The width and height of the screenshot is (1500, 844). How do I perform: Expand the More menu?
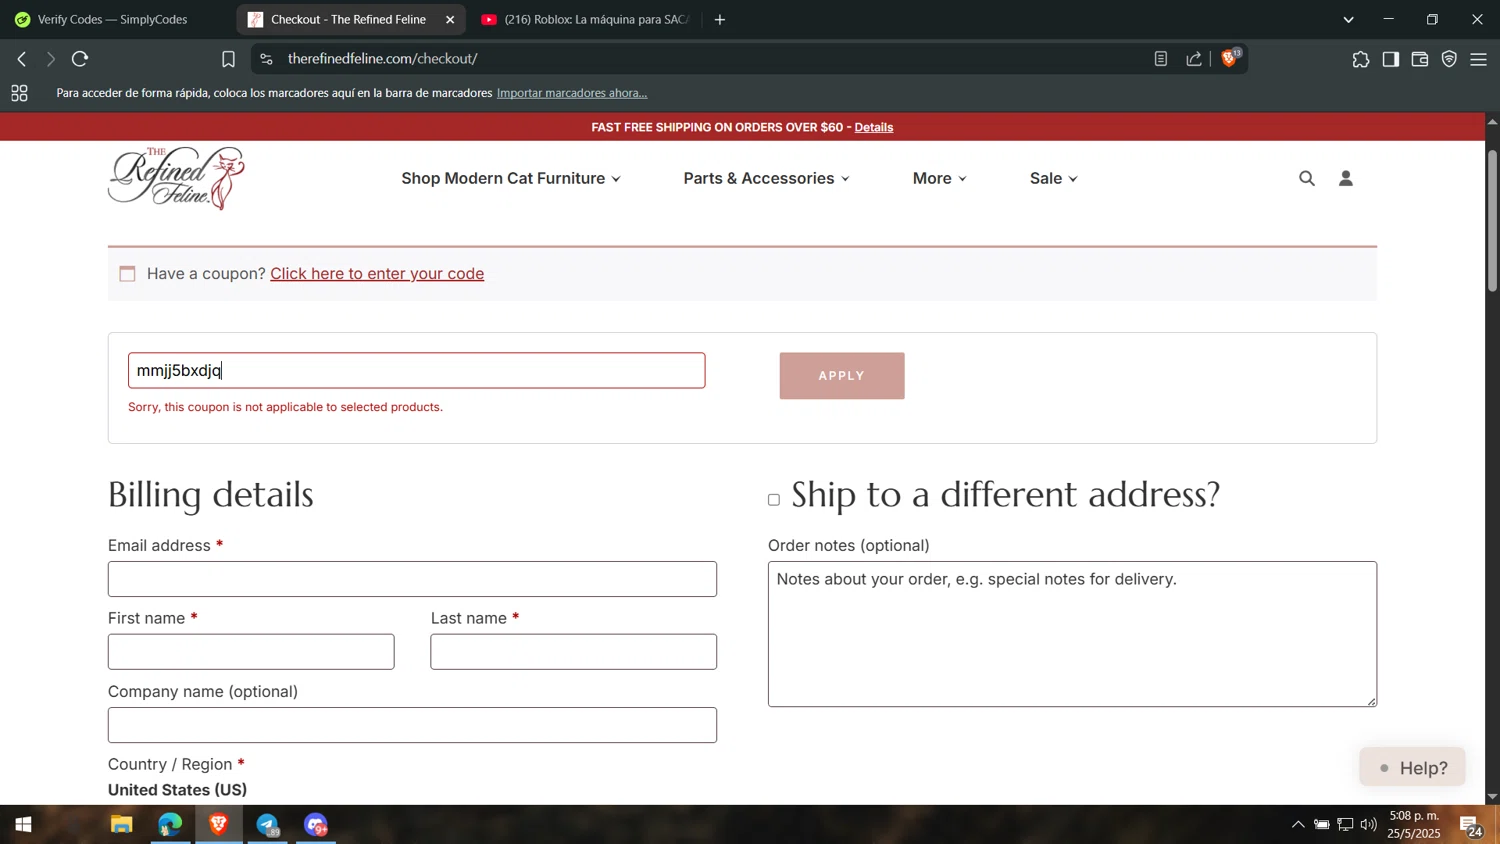click(940, 178)
